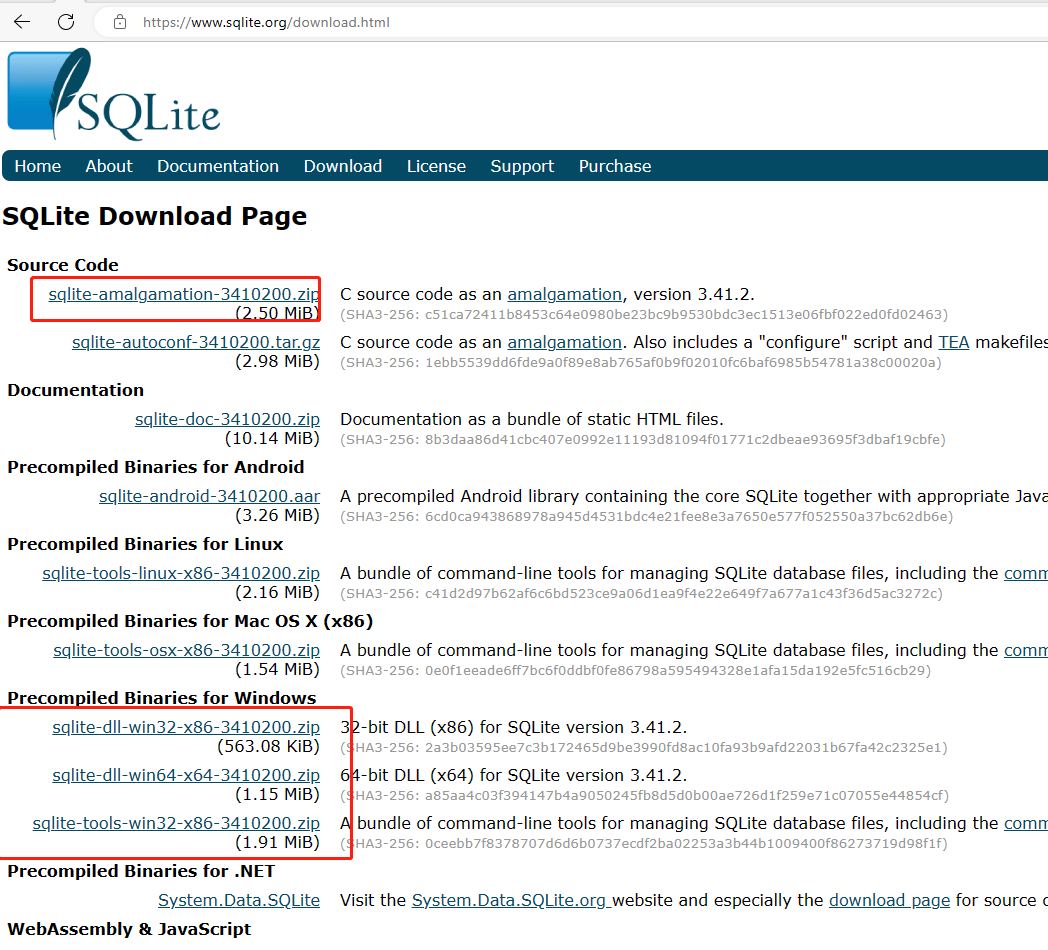Click Precompiled Binaries for Linux heading
The width and height of the screenshot is (1048, 950).
pyautogui.click(x=145, y=544)
